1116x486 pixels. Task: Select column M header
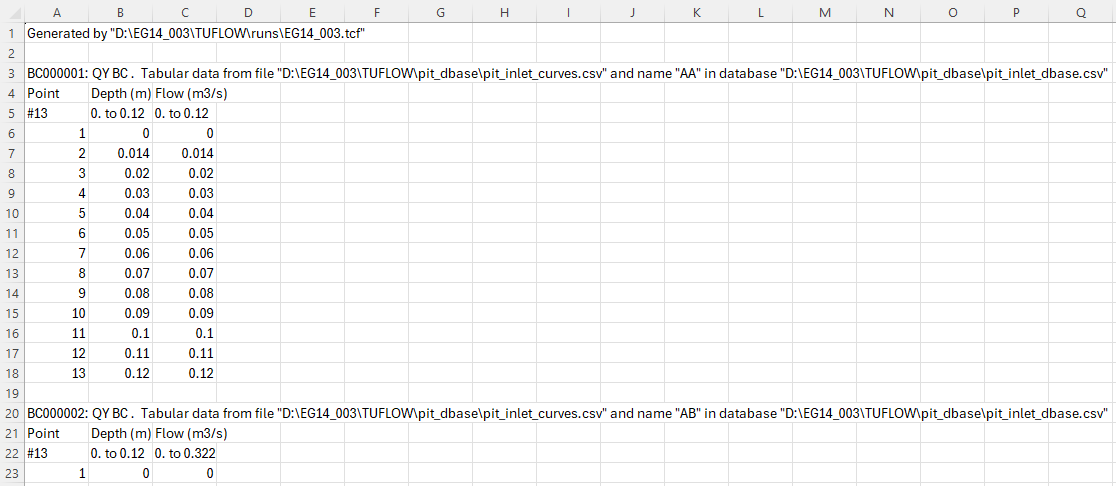[824, 11]
